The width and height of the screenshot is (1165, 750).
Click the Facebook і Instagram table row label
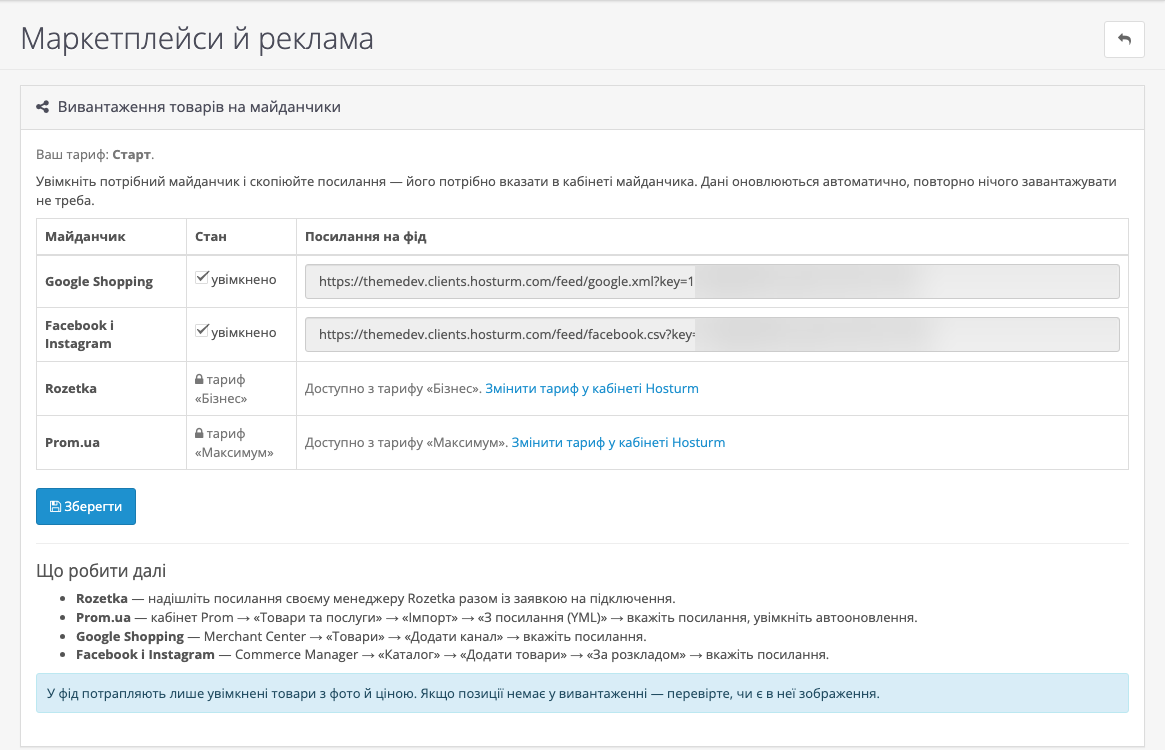click(x=79, y=334)
